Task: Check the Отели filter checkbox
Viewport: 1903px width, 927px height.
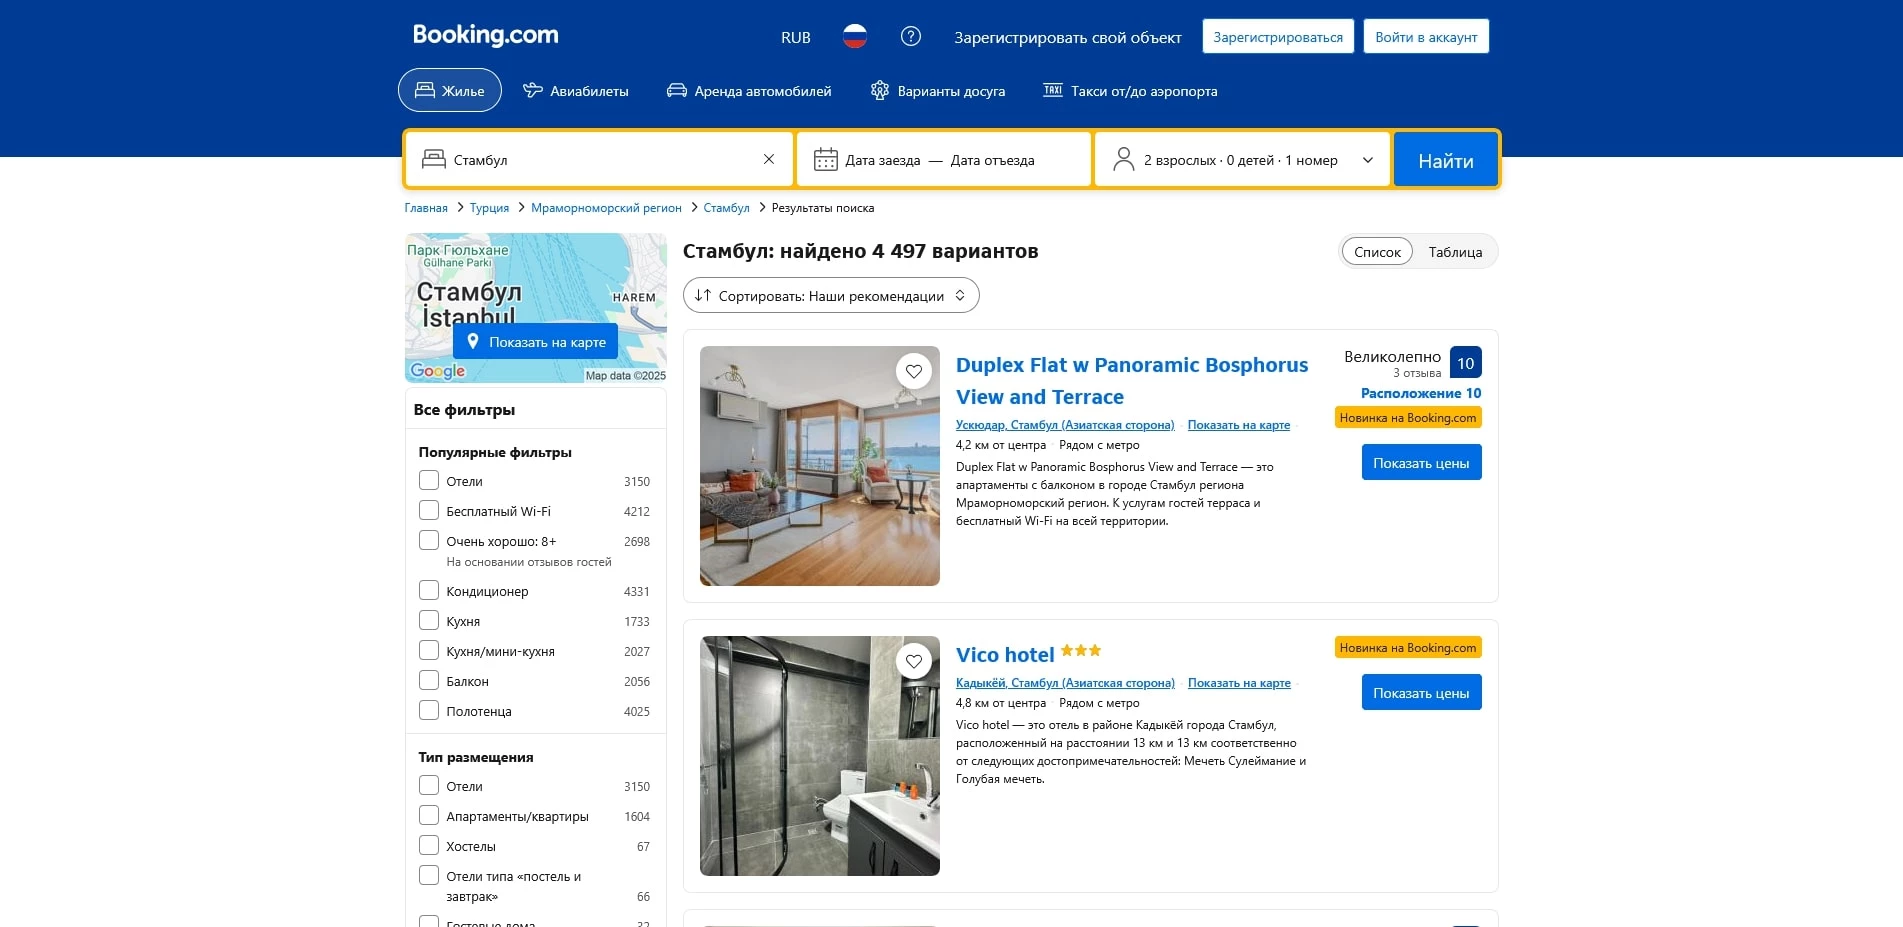Action: click(x=429, y=480)
